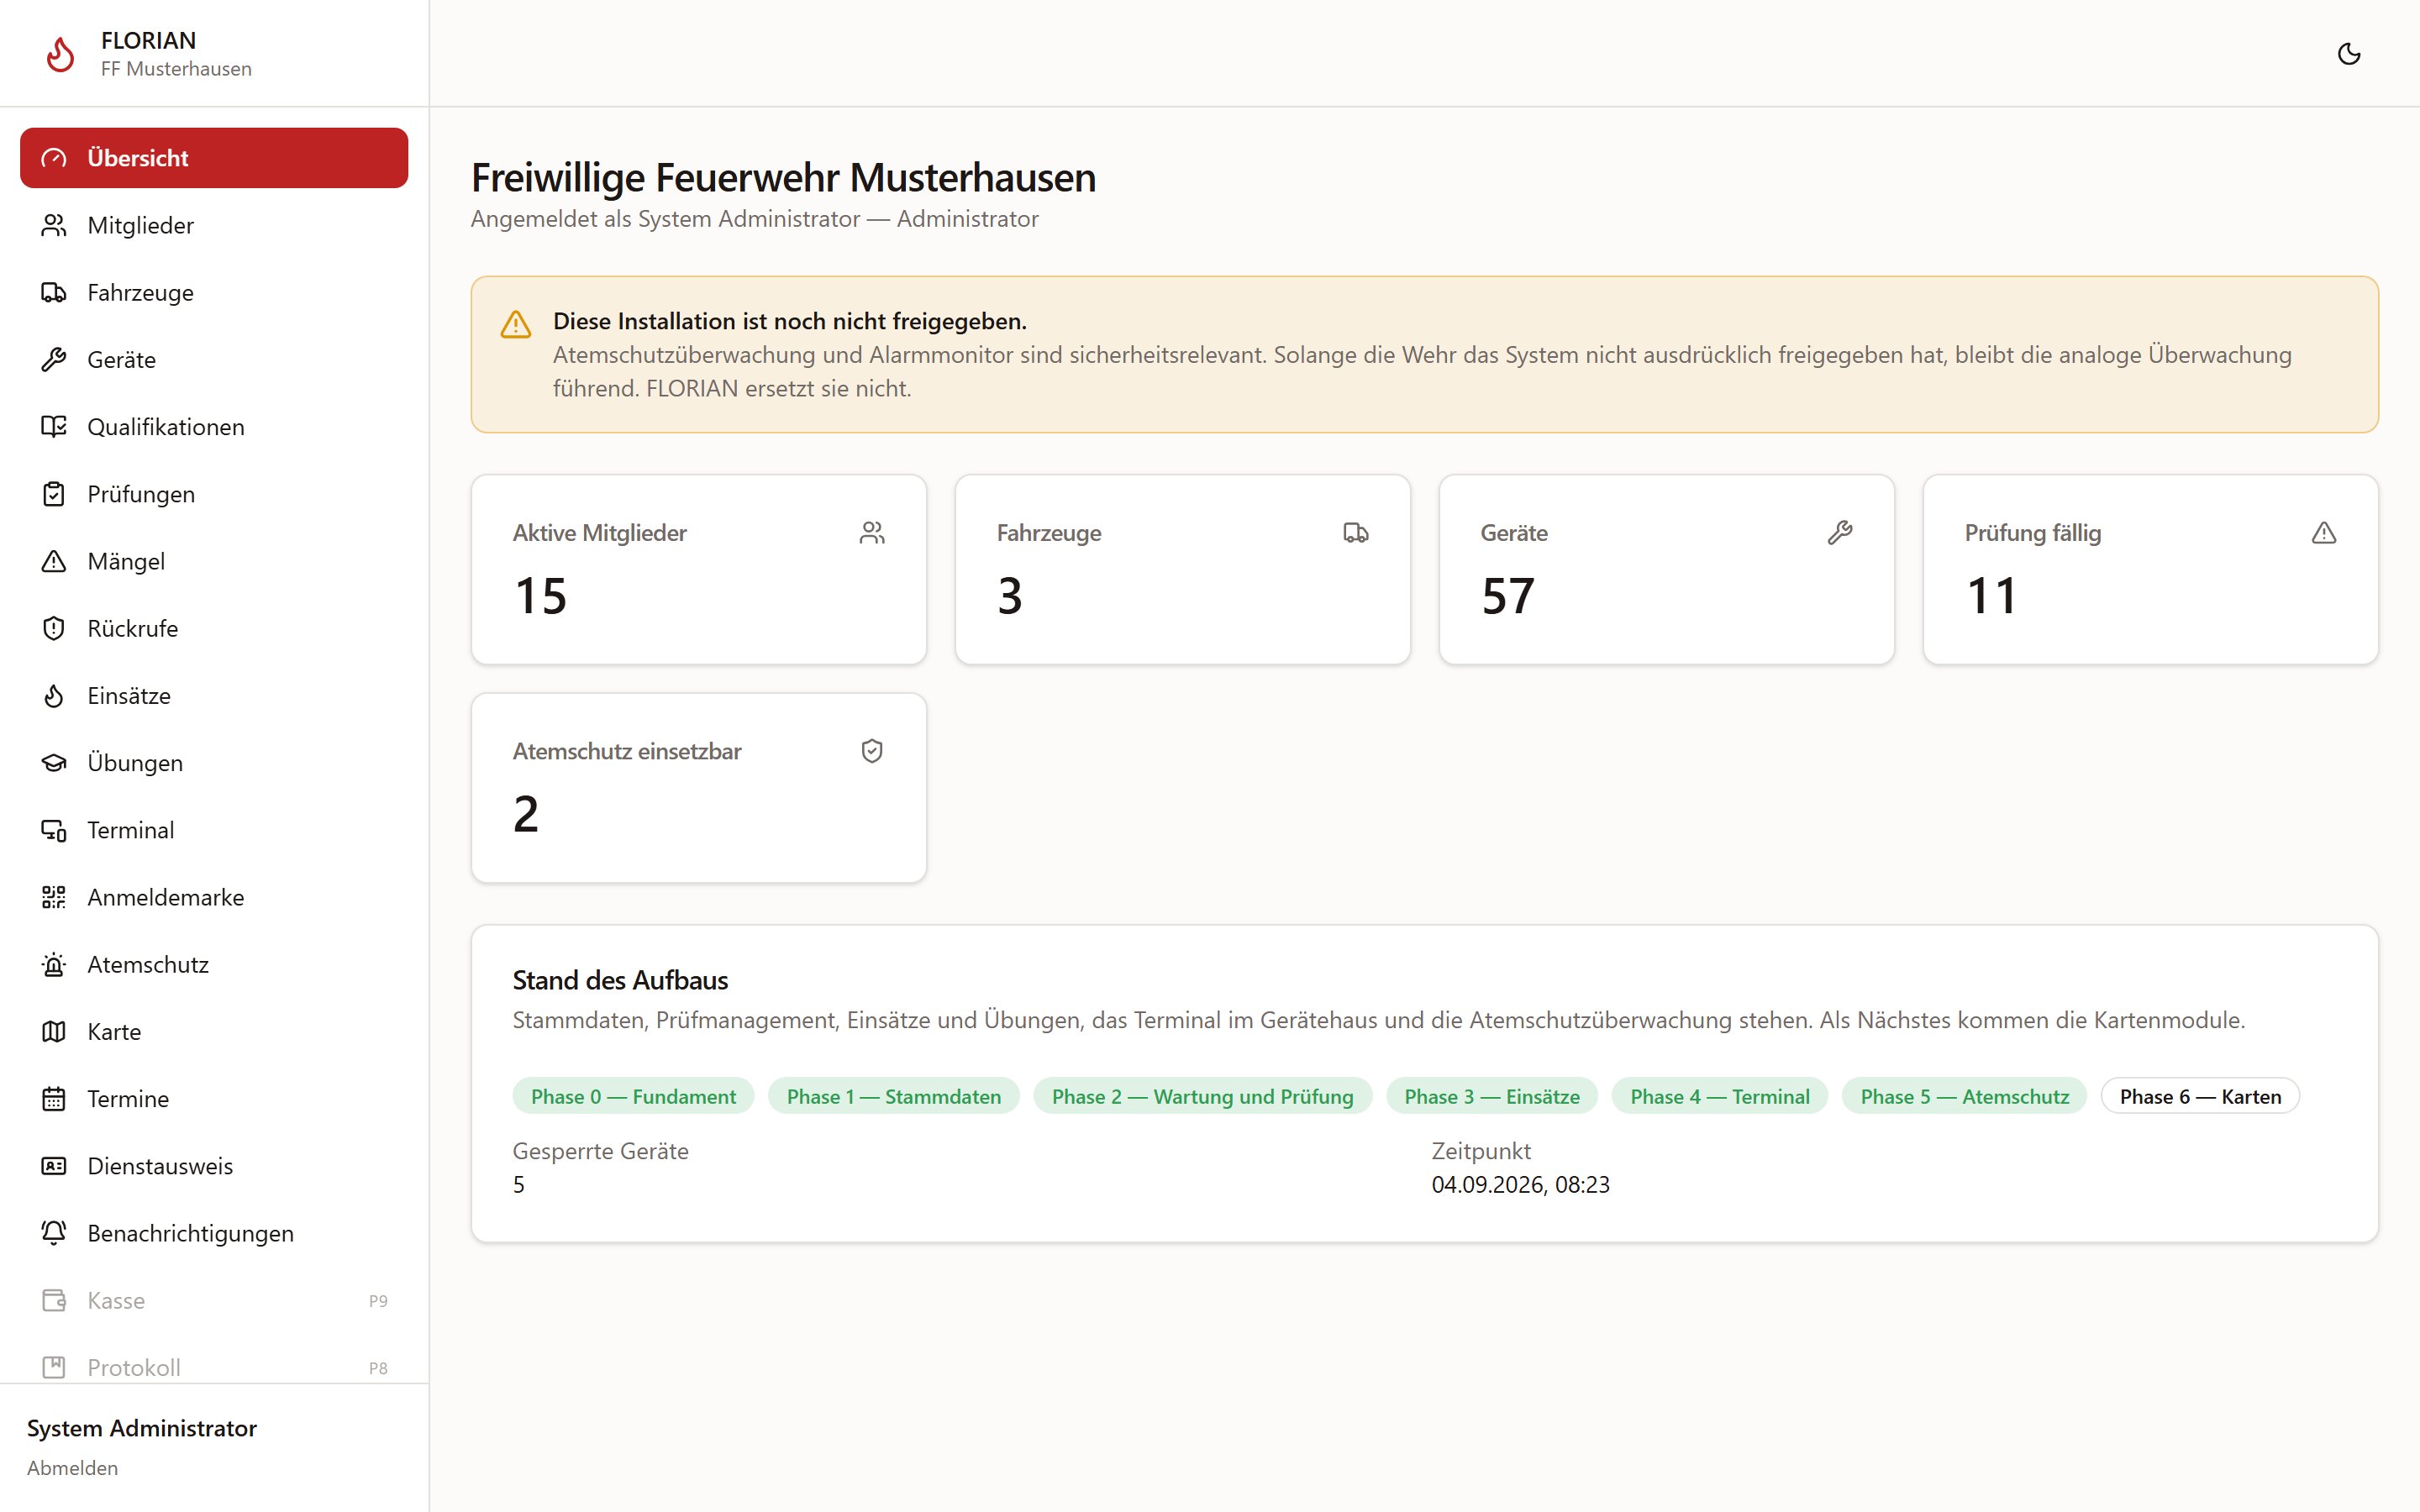2420x1512 pixels.
Task: Click the FLORIAN flame logo
Action: [60, 54]
